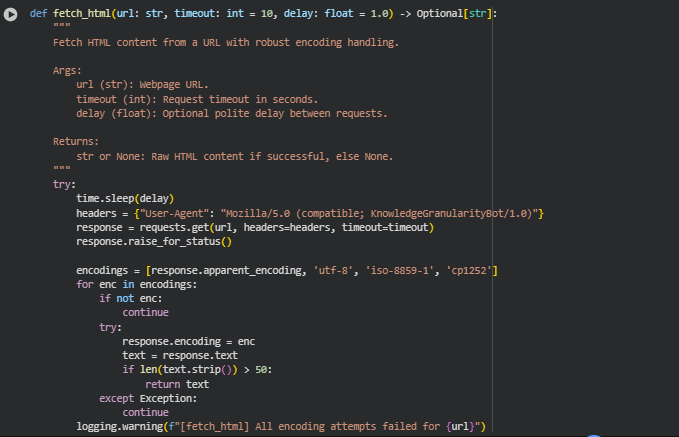Click the 'Returns:' docstring heading
The image size is (679, 437).
click(77, 141)
